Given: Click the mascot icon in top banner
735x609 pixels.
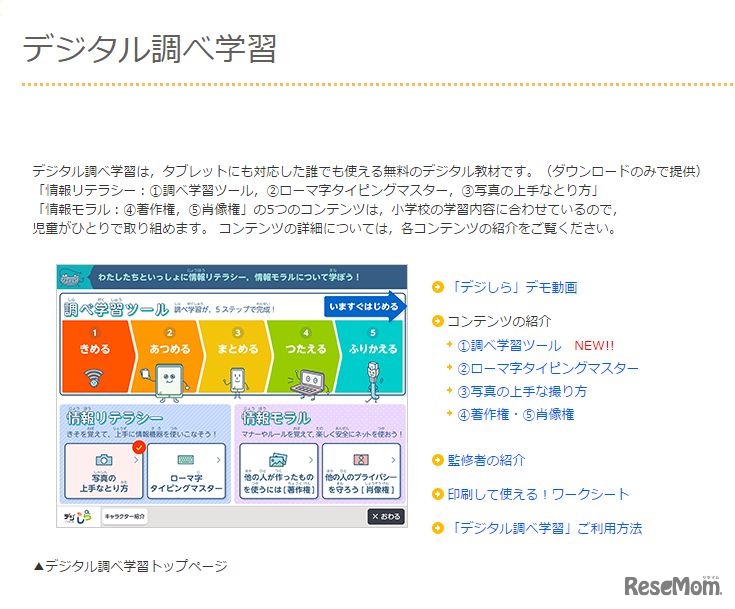Looking at the screenshot, I should click(x=71, y=278).
